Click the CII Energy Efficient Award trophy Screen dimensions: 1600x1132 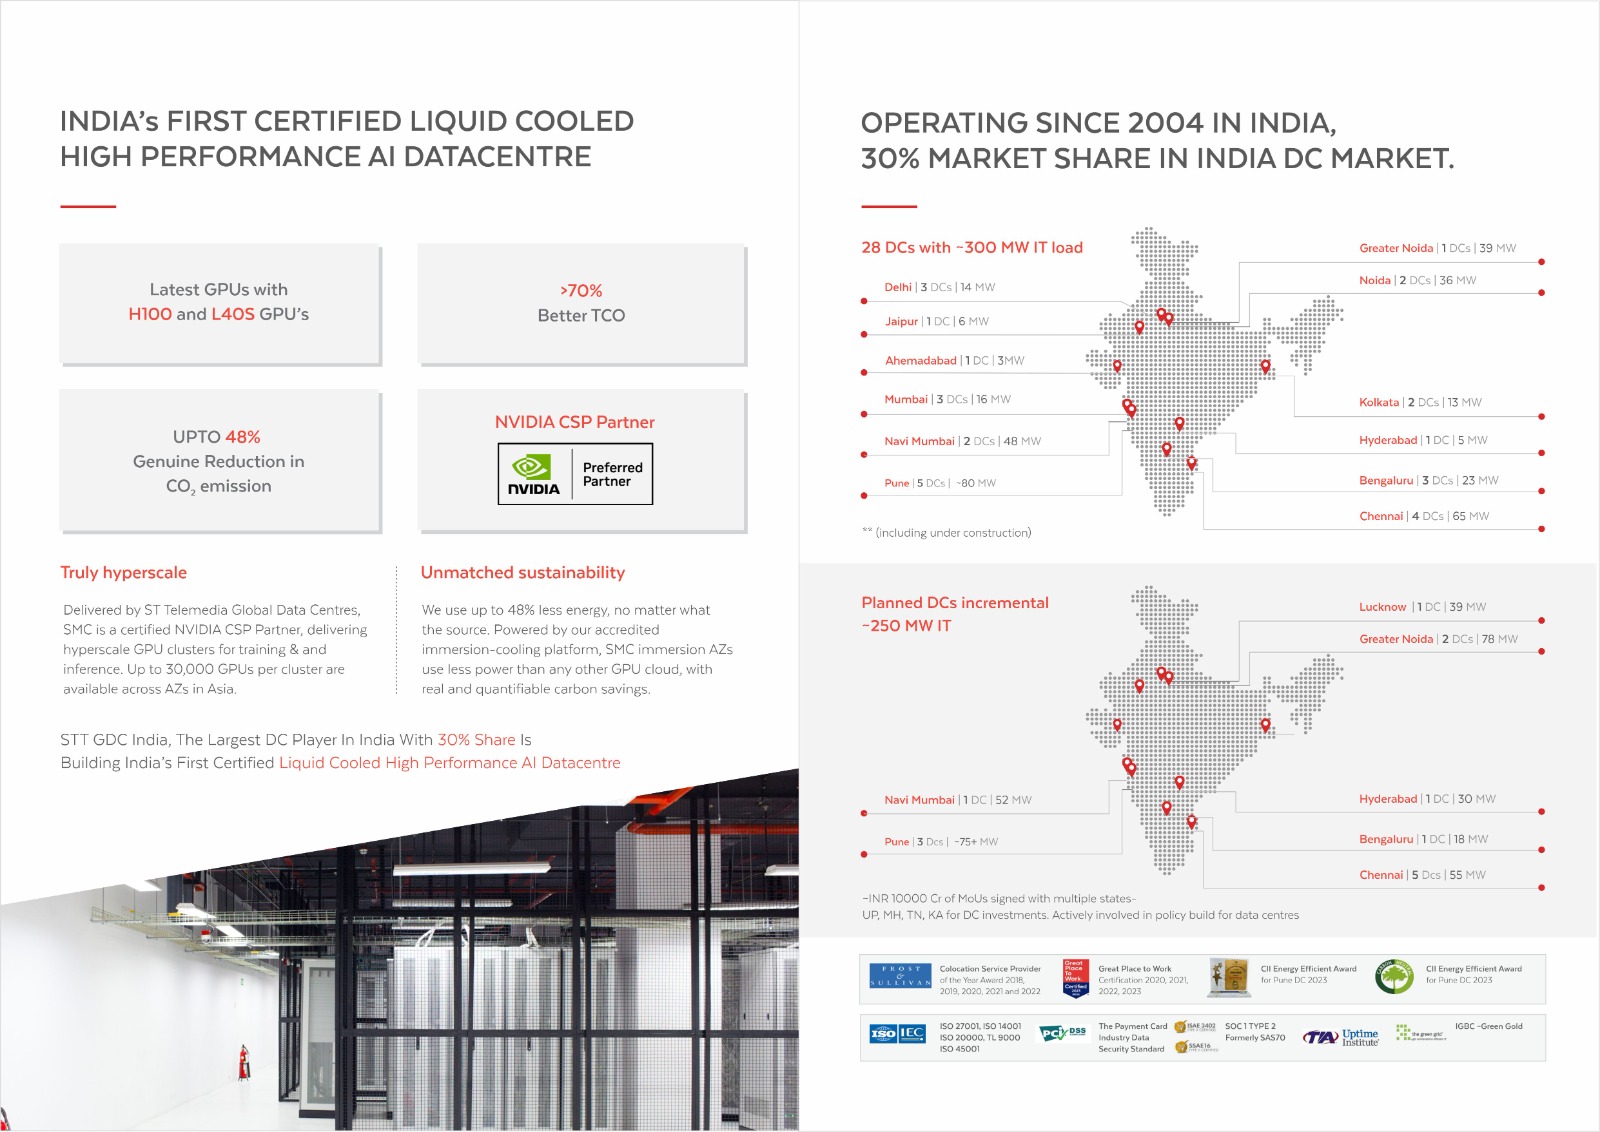1229,977
